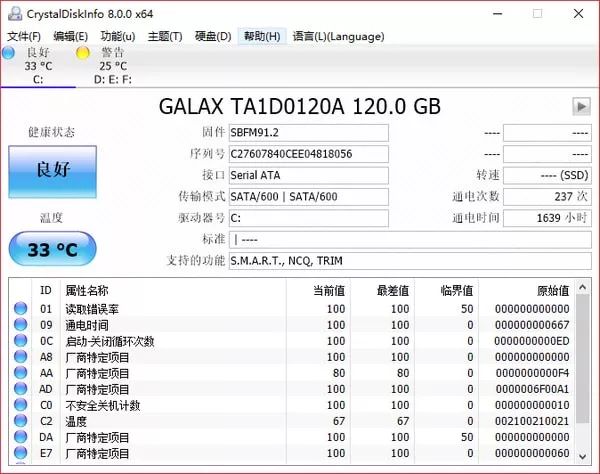Open the 编辑(E) menu
The width and height of the screenshot is (600, 474).
(70, 36)
